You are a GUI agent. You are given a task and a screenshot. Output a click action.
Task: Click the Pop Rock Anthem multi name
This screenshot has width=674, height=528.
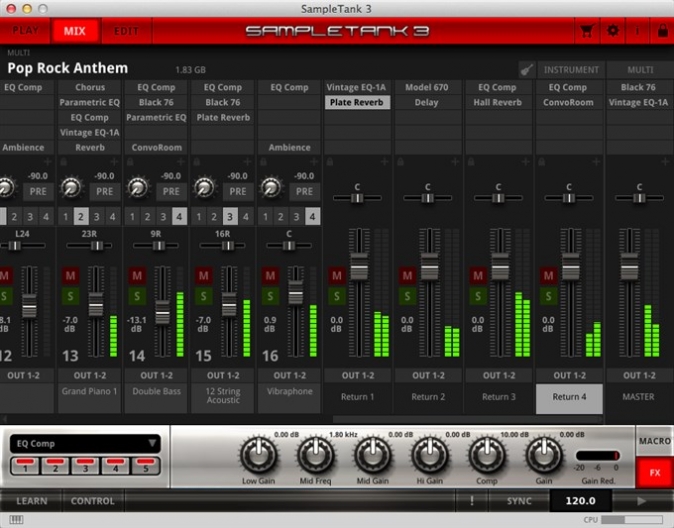coord(67,68)
